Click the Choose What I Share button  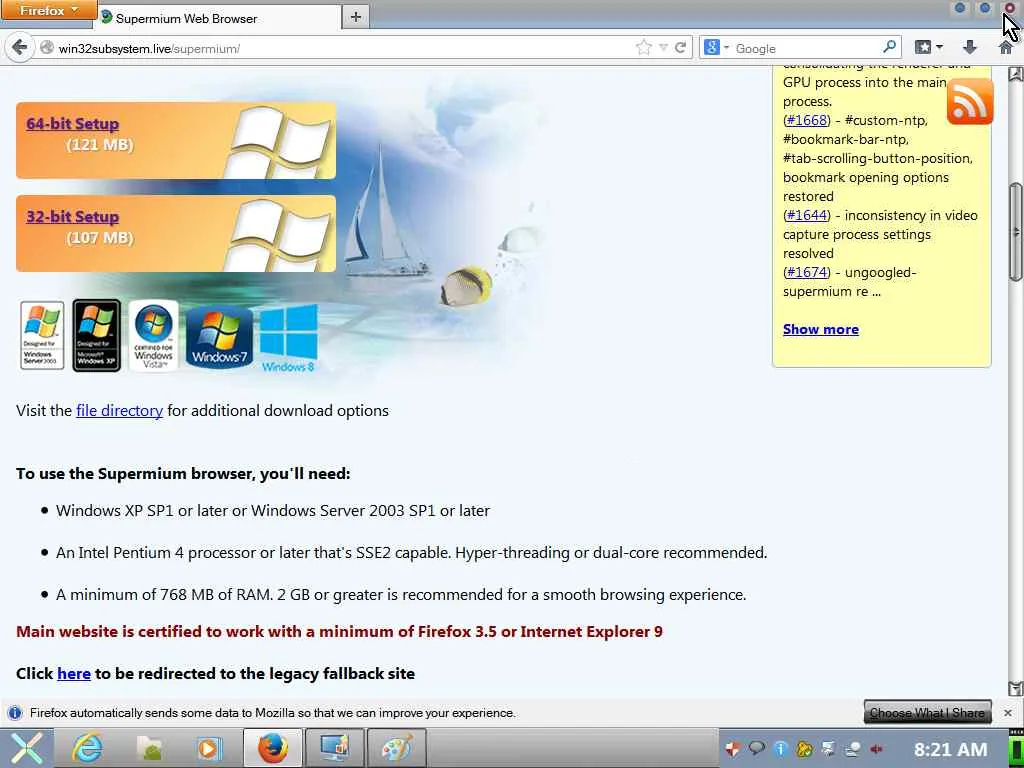pos(927,712)
